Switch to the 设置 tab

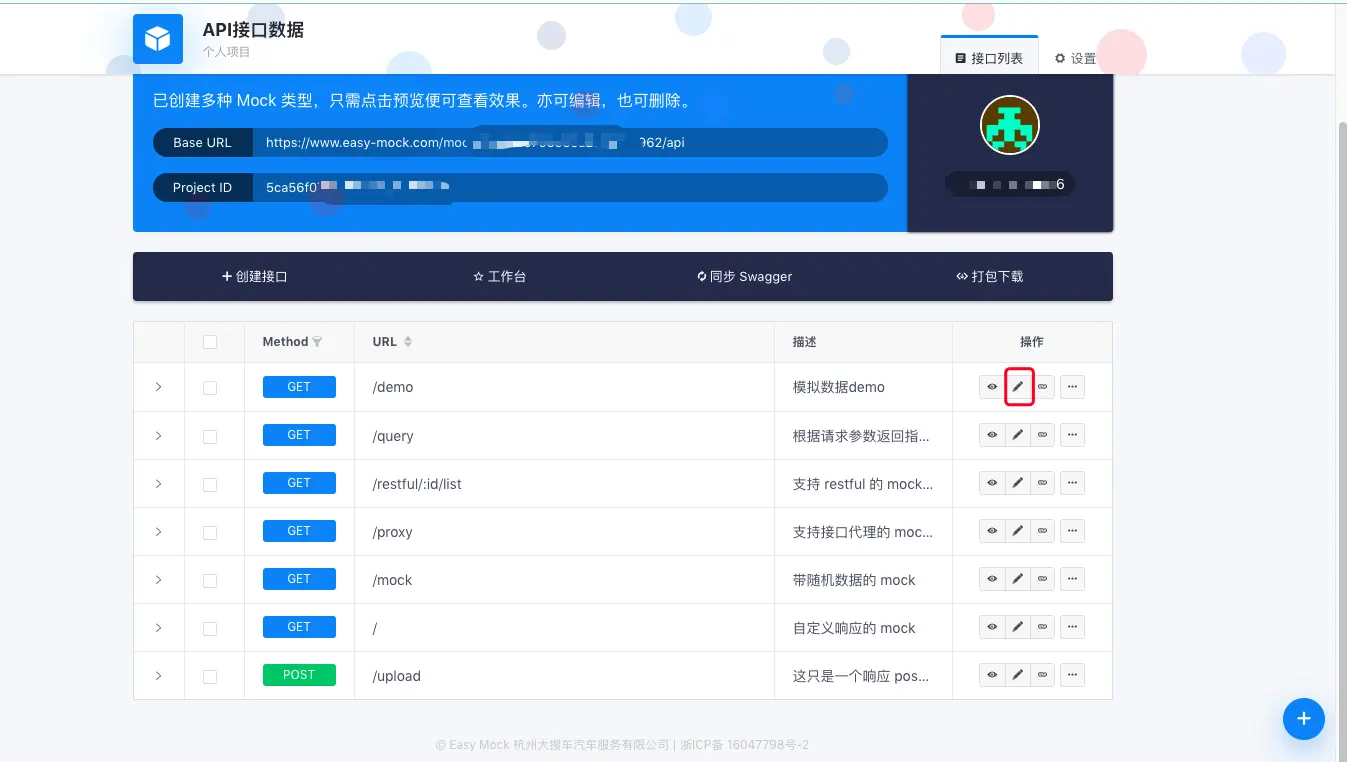(1073, 57)
